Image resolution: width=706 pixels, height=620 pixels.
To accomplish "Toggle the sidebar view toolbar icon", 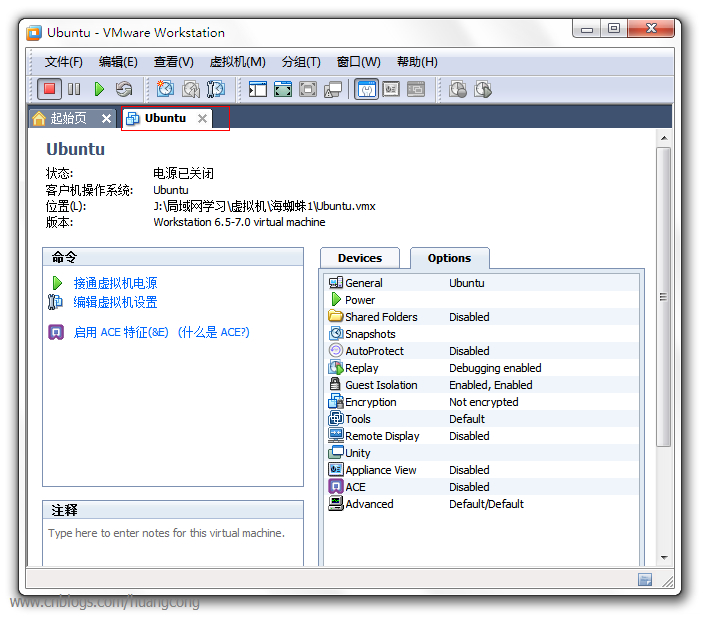I will pos(258,89).
